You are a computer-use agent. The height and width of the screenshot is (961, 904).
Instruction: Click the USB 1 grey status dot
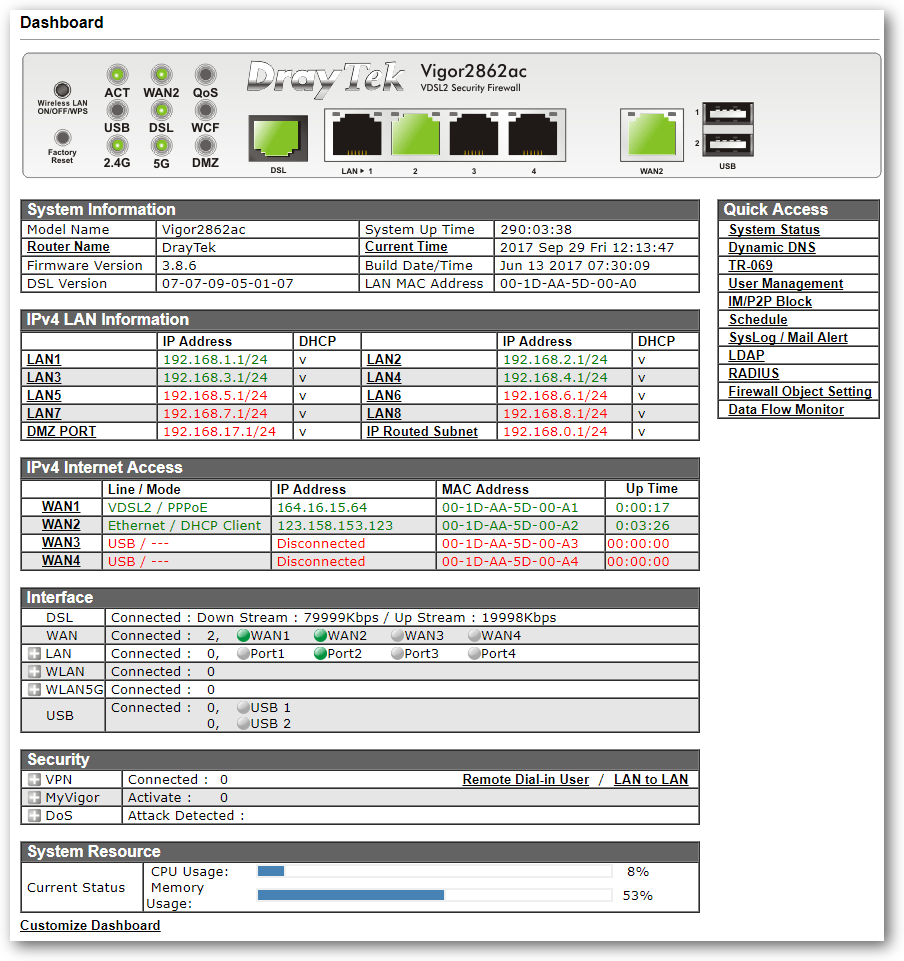click(x=243, y=708)
